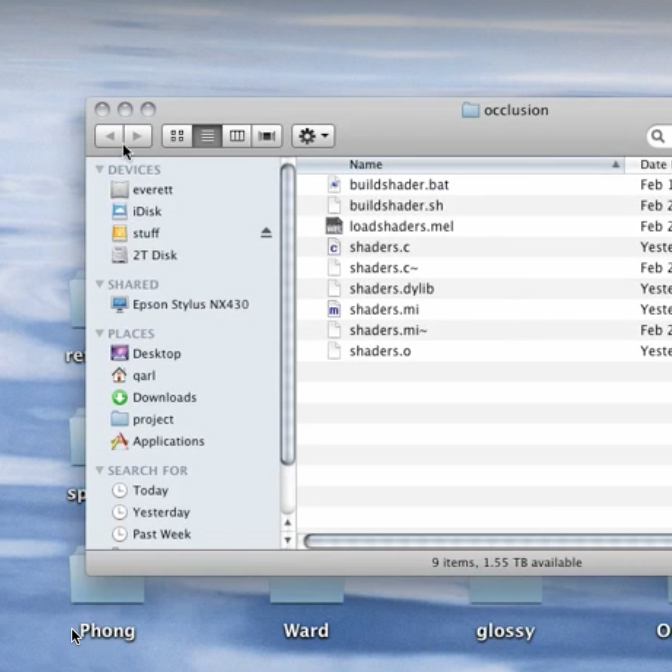Open Downloads in the sidebar

pos(165,397)
